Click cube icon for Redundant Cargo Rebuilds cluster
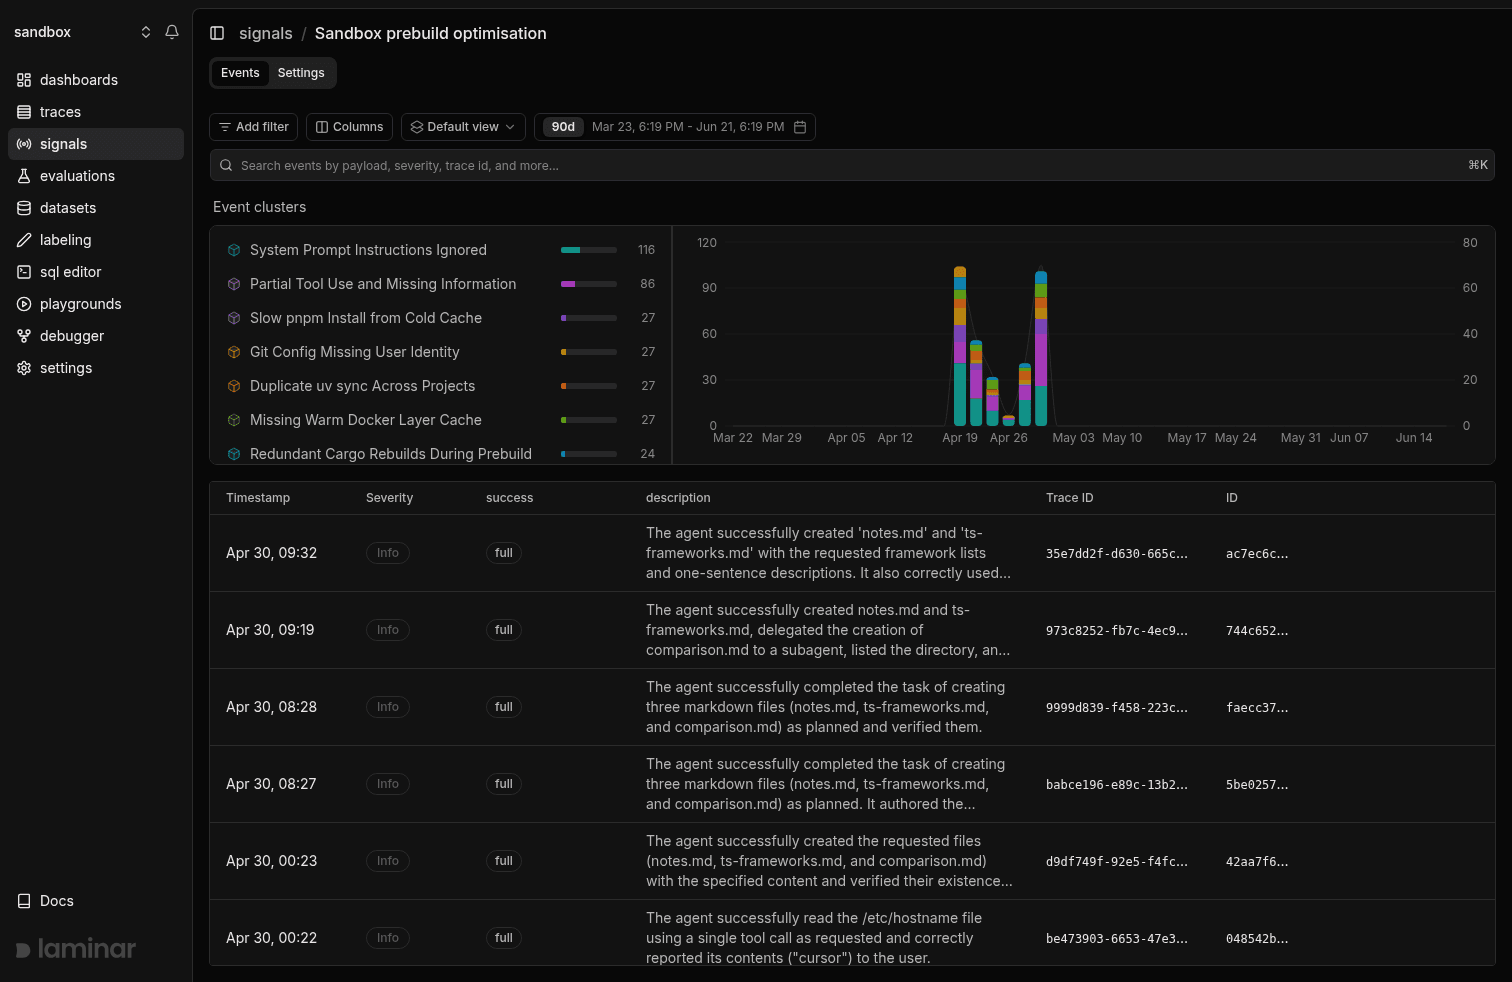This screenshot has width=1512, height=982. [x=234, y=454]
